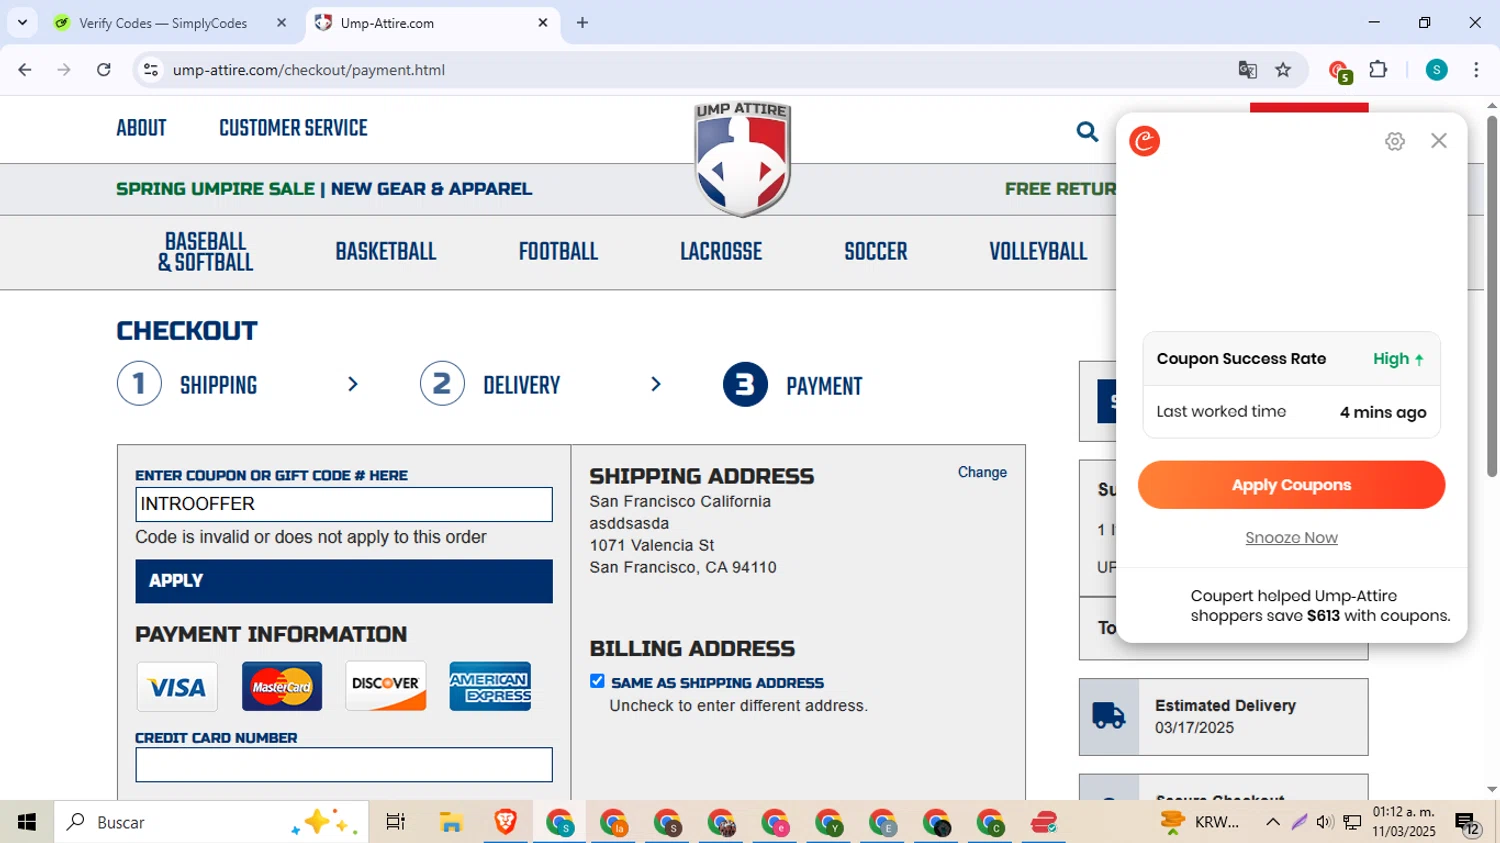Go back to the previous page
Image resolution: width=1500 pixels, height=843 pixels.
[25, 70]
